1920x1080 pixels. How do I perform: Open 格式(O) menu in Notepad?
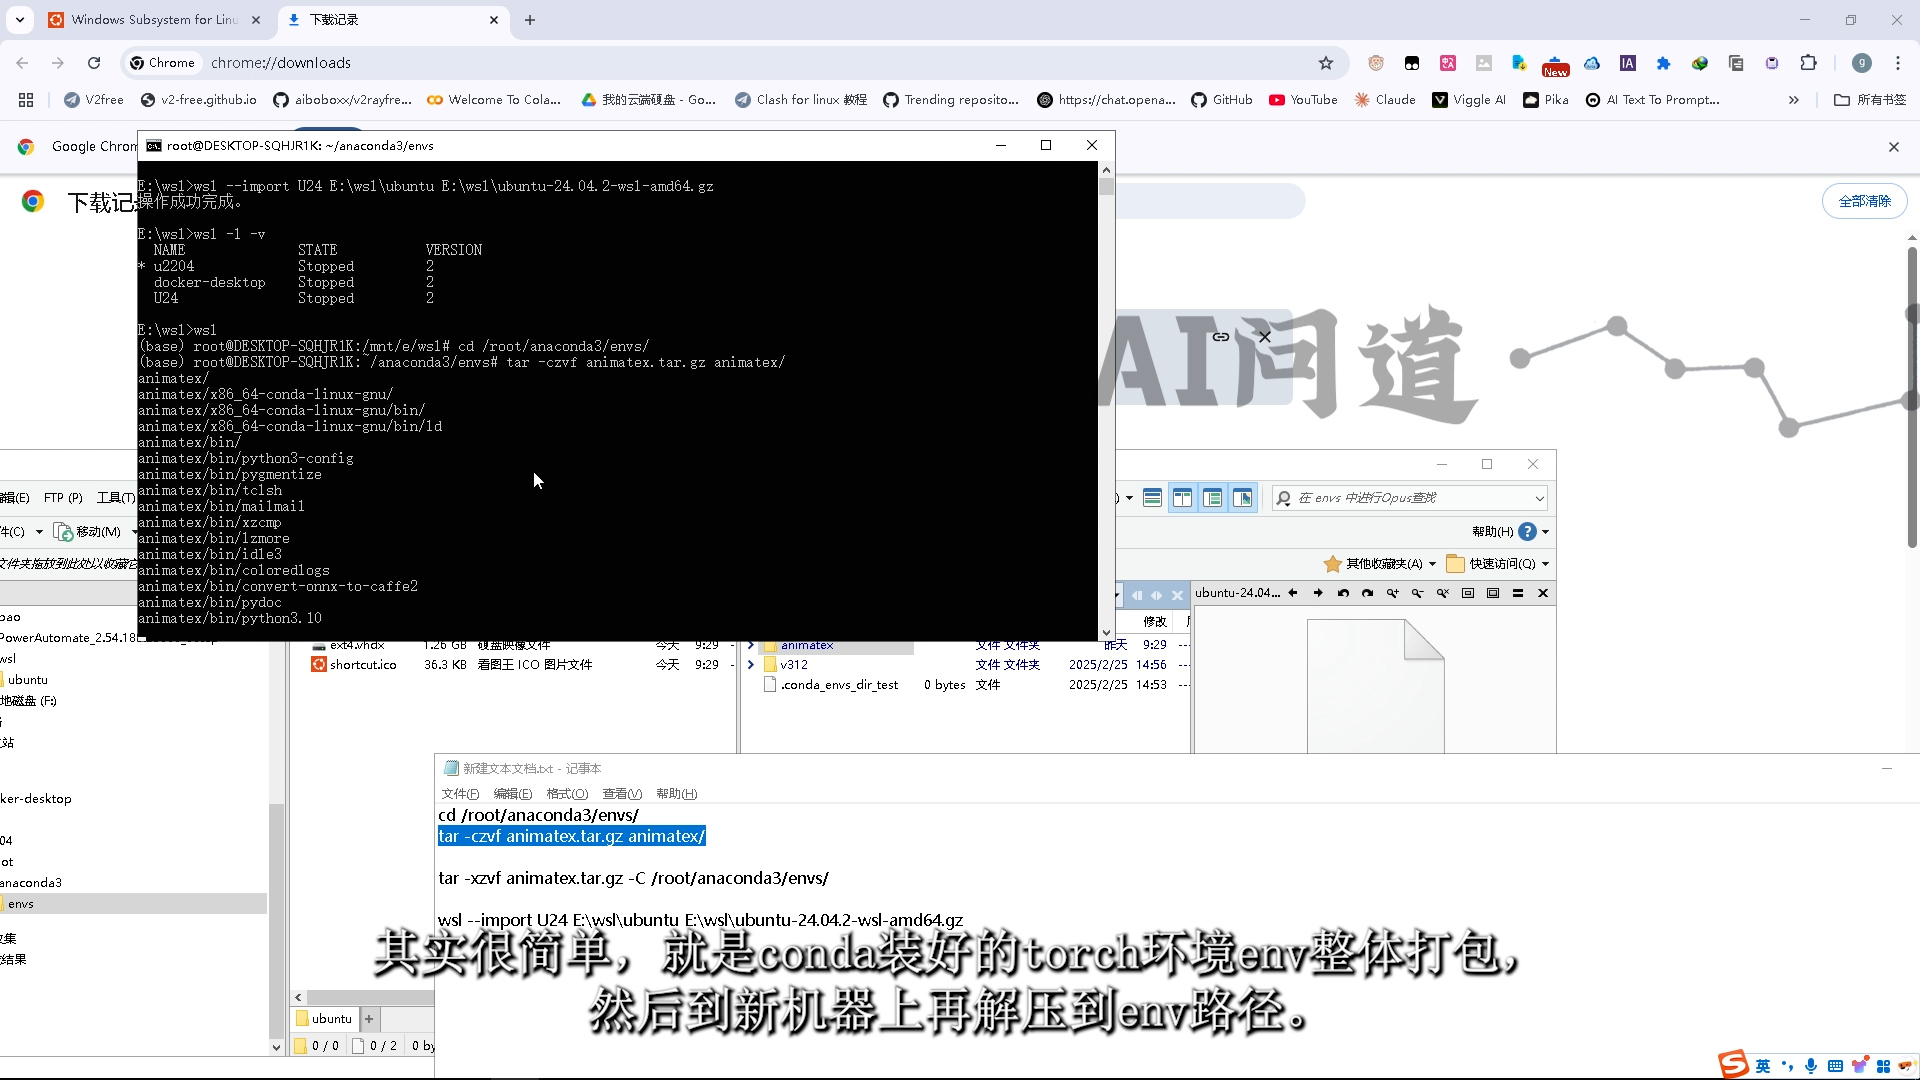[567, 794]
